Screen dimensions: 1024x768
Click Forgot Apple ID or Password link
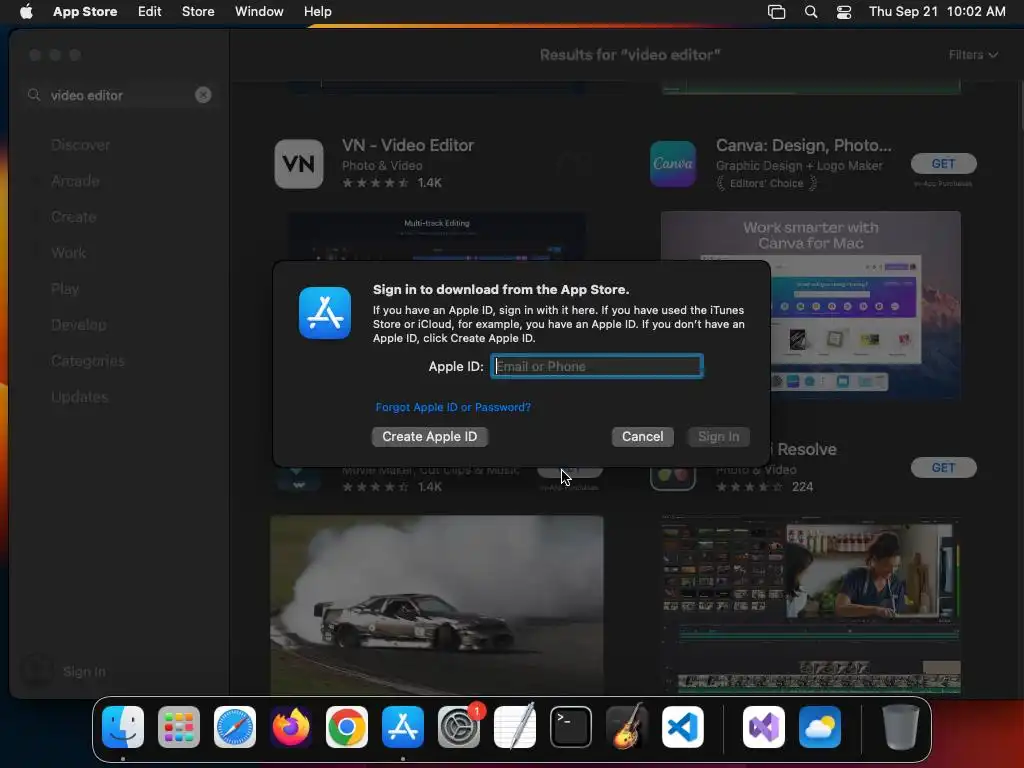[453, 407]
